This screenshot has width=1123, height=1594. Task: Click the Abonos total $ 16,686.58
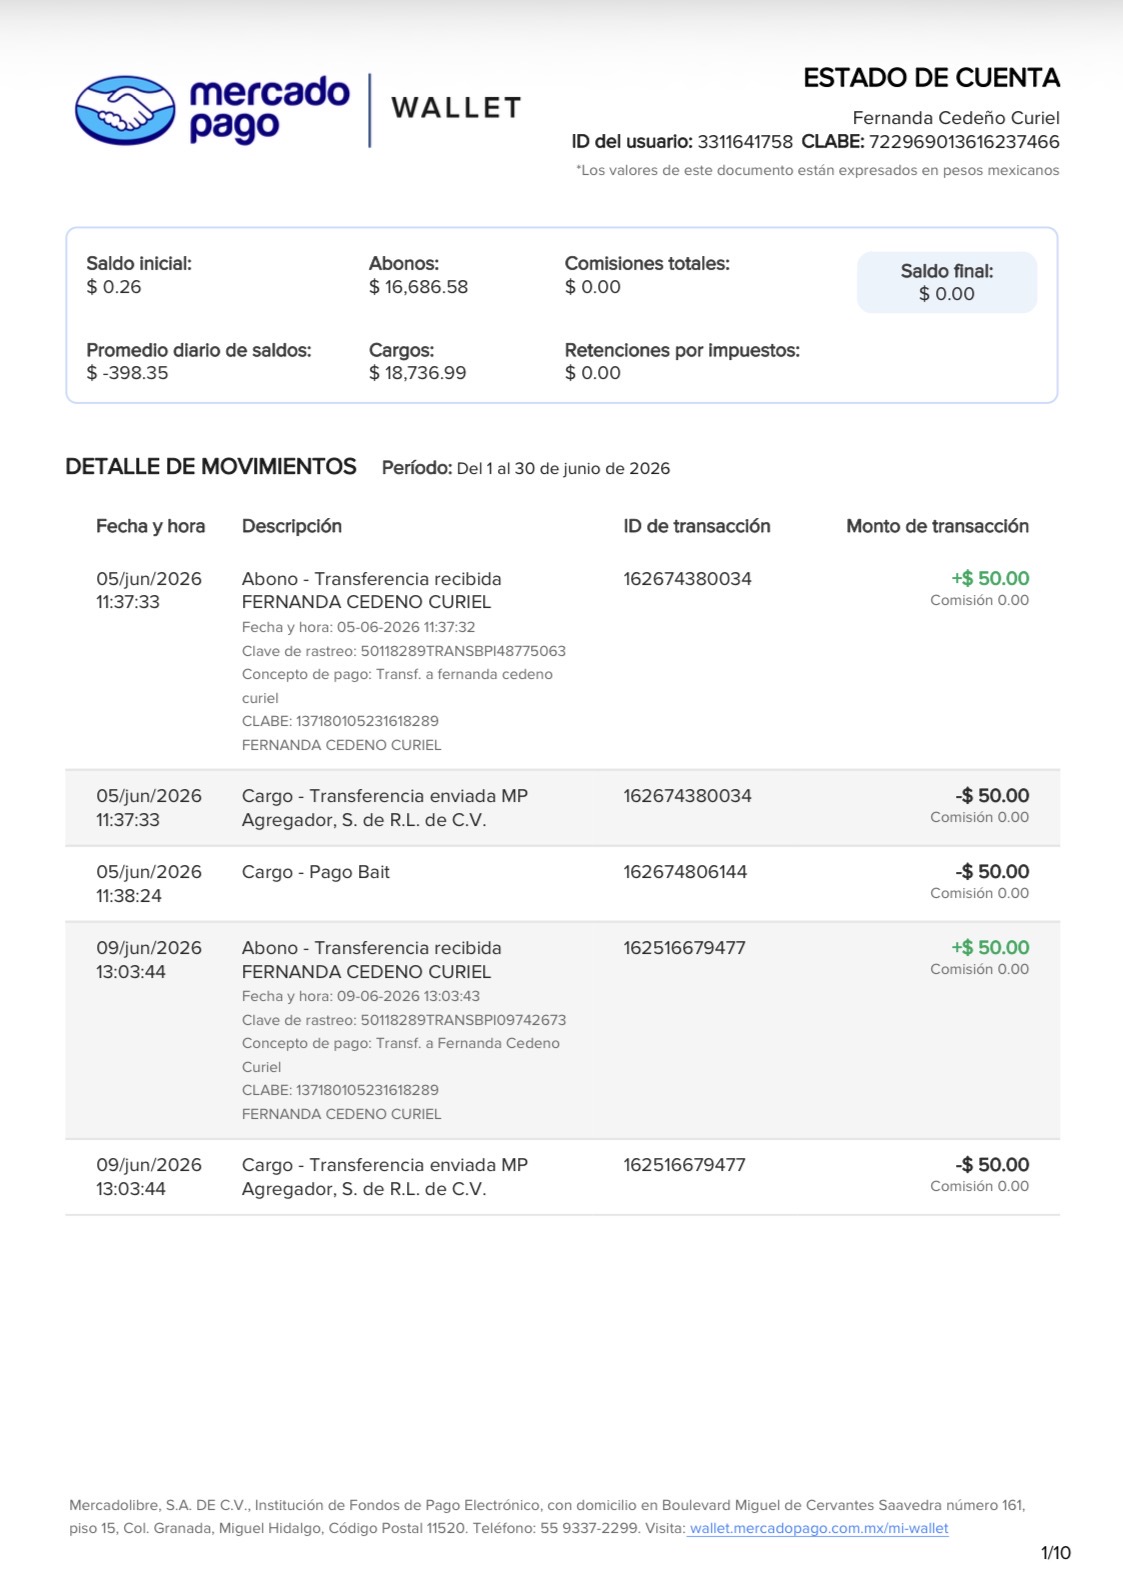pyautogui.click(x=418, y=287)
